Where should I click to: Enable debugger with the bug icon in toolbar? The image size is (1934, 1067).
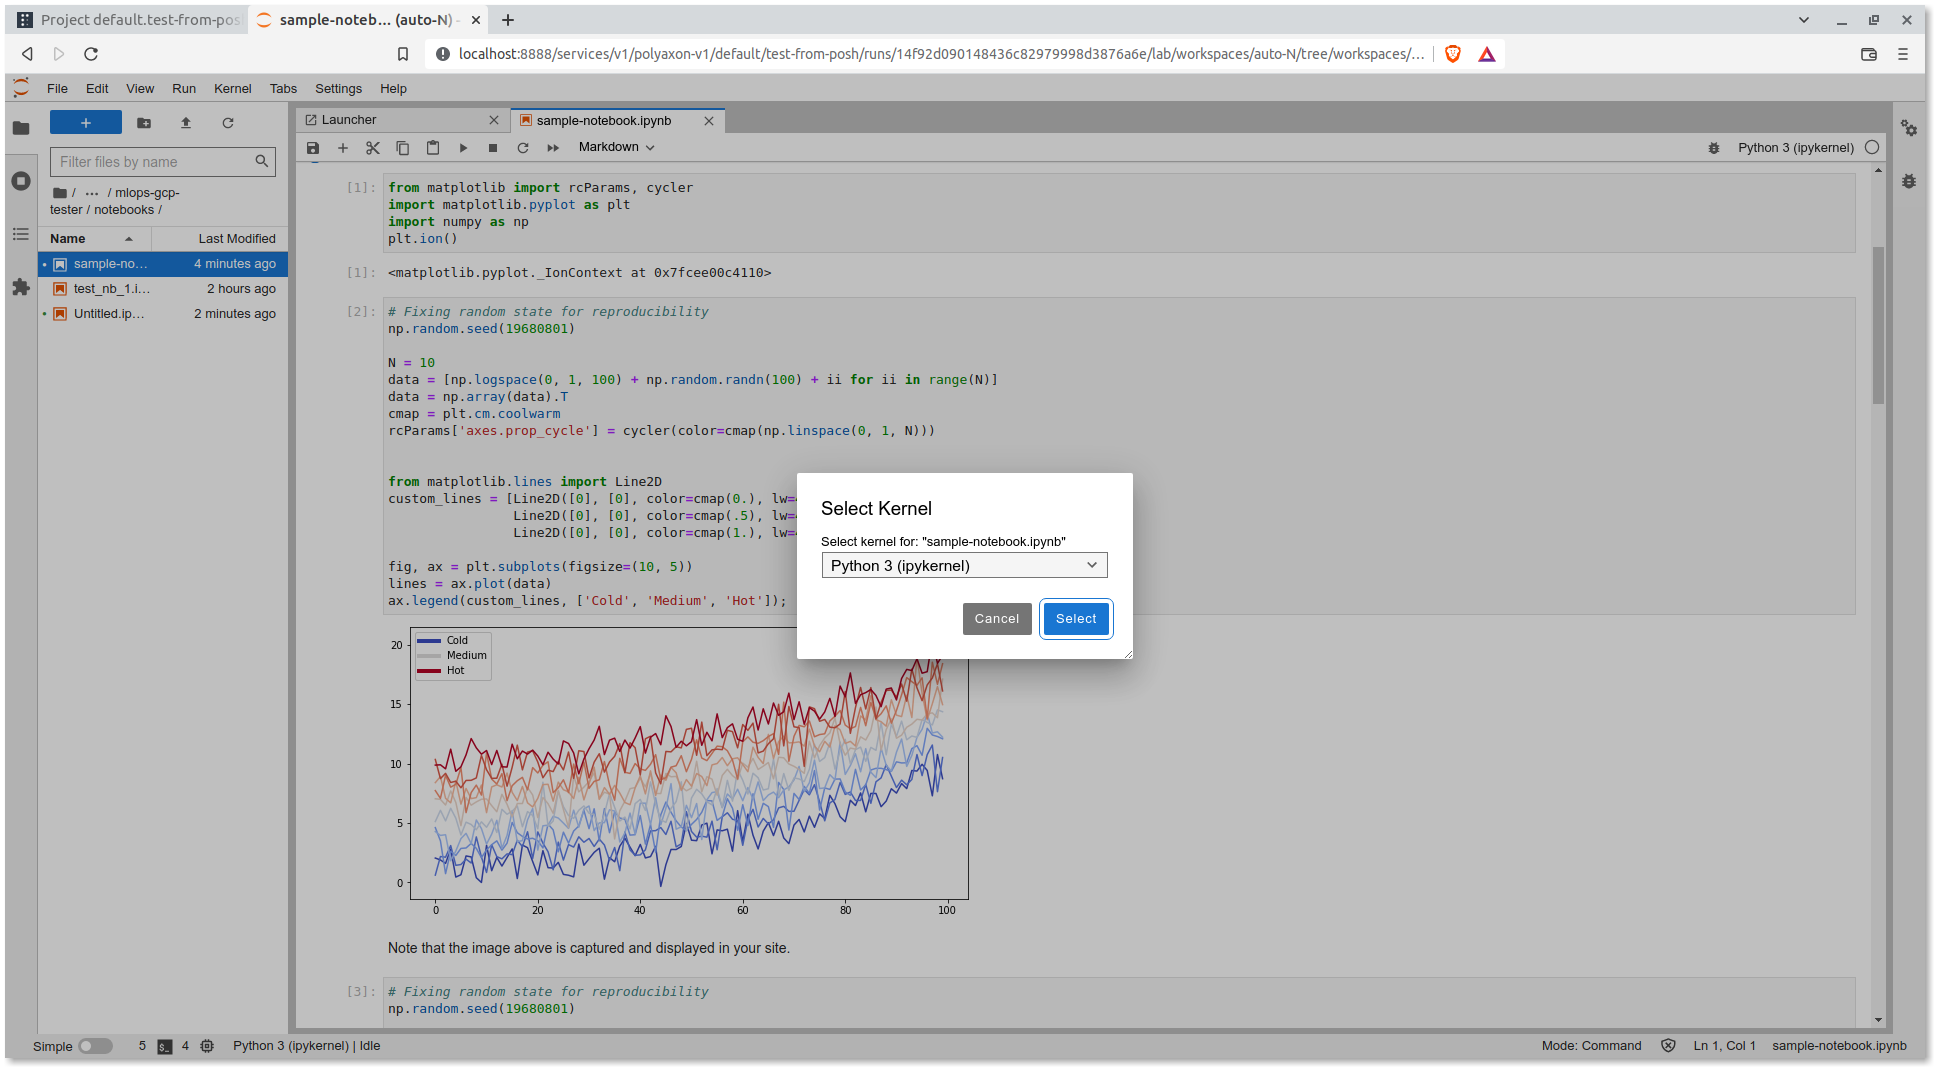(1714, 148)
